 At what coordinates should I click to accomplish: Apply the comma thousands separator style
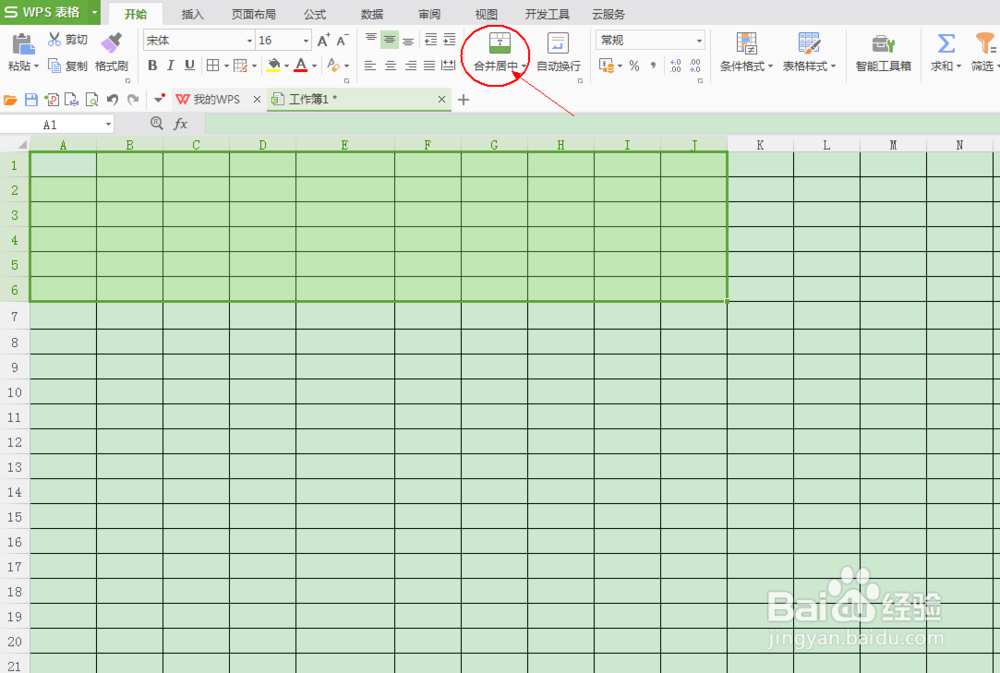[x=653, y=65]
